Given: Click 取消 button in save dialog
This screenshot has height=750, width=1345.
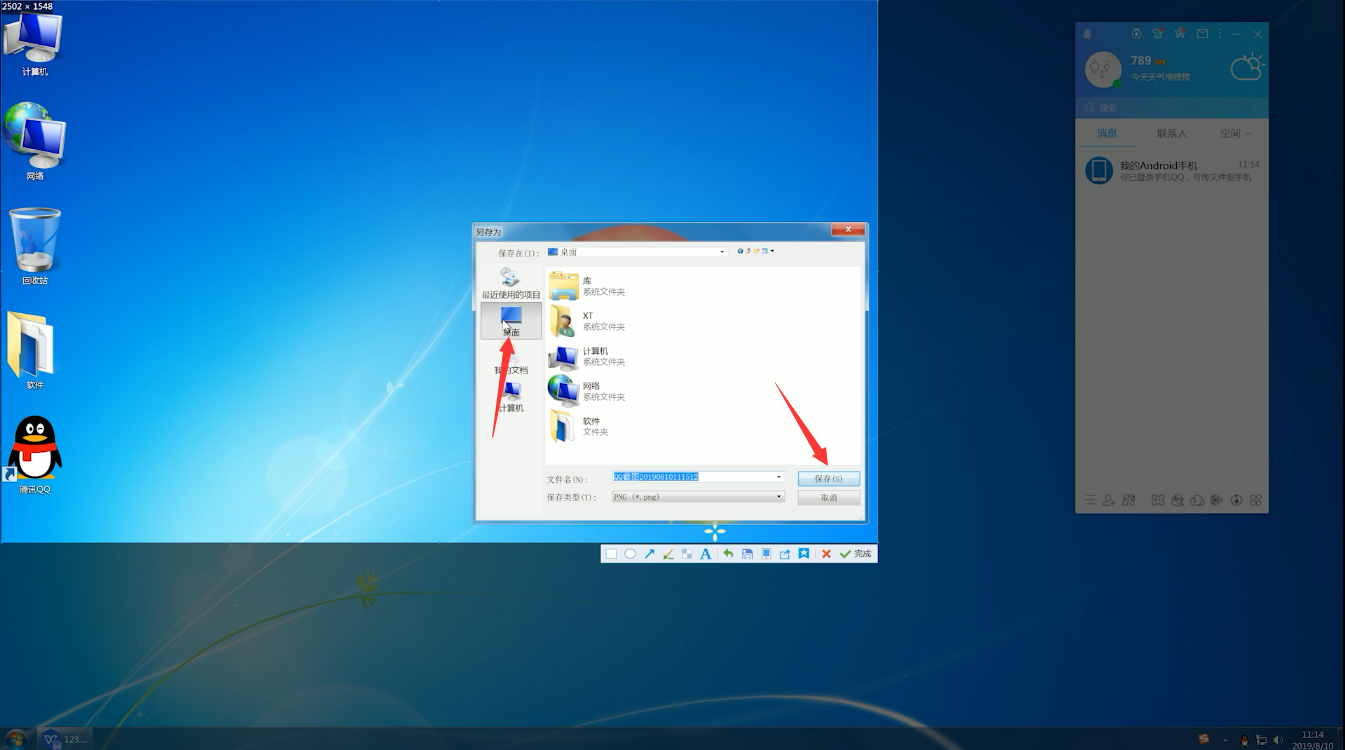Looking at the screenshot, I should tap(829, 498).
